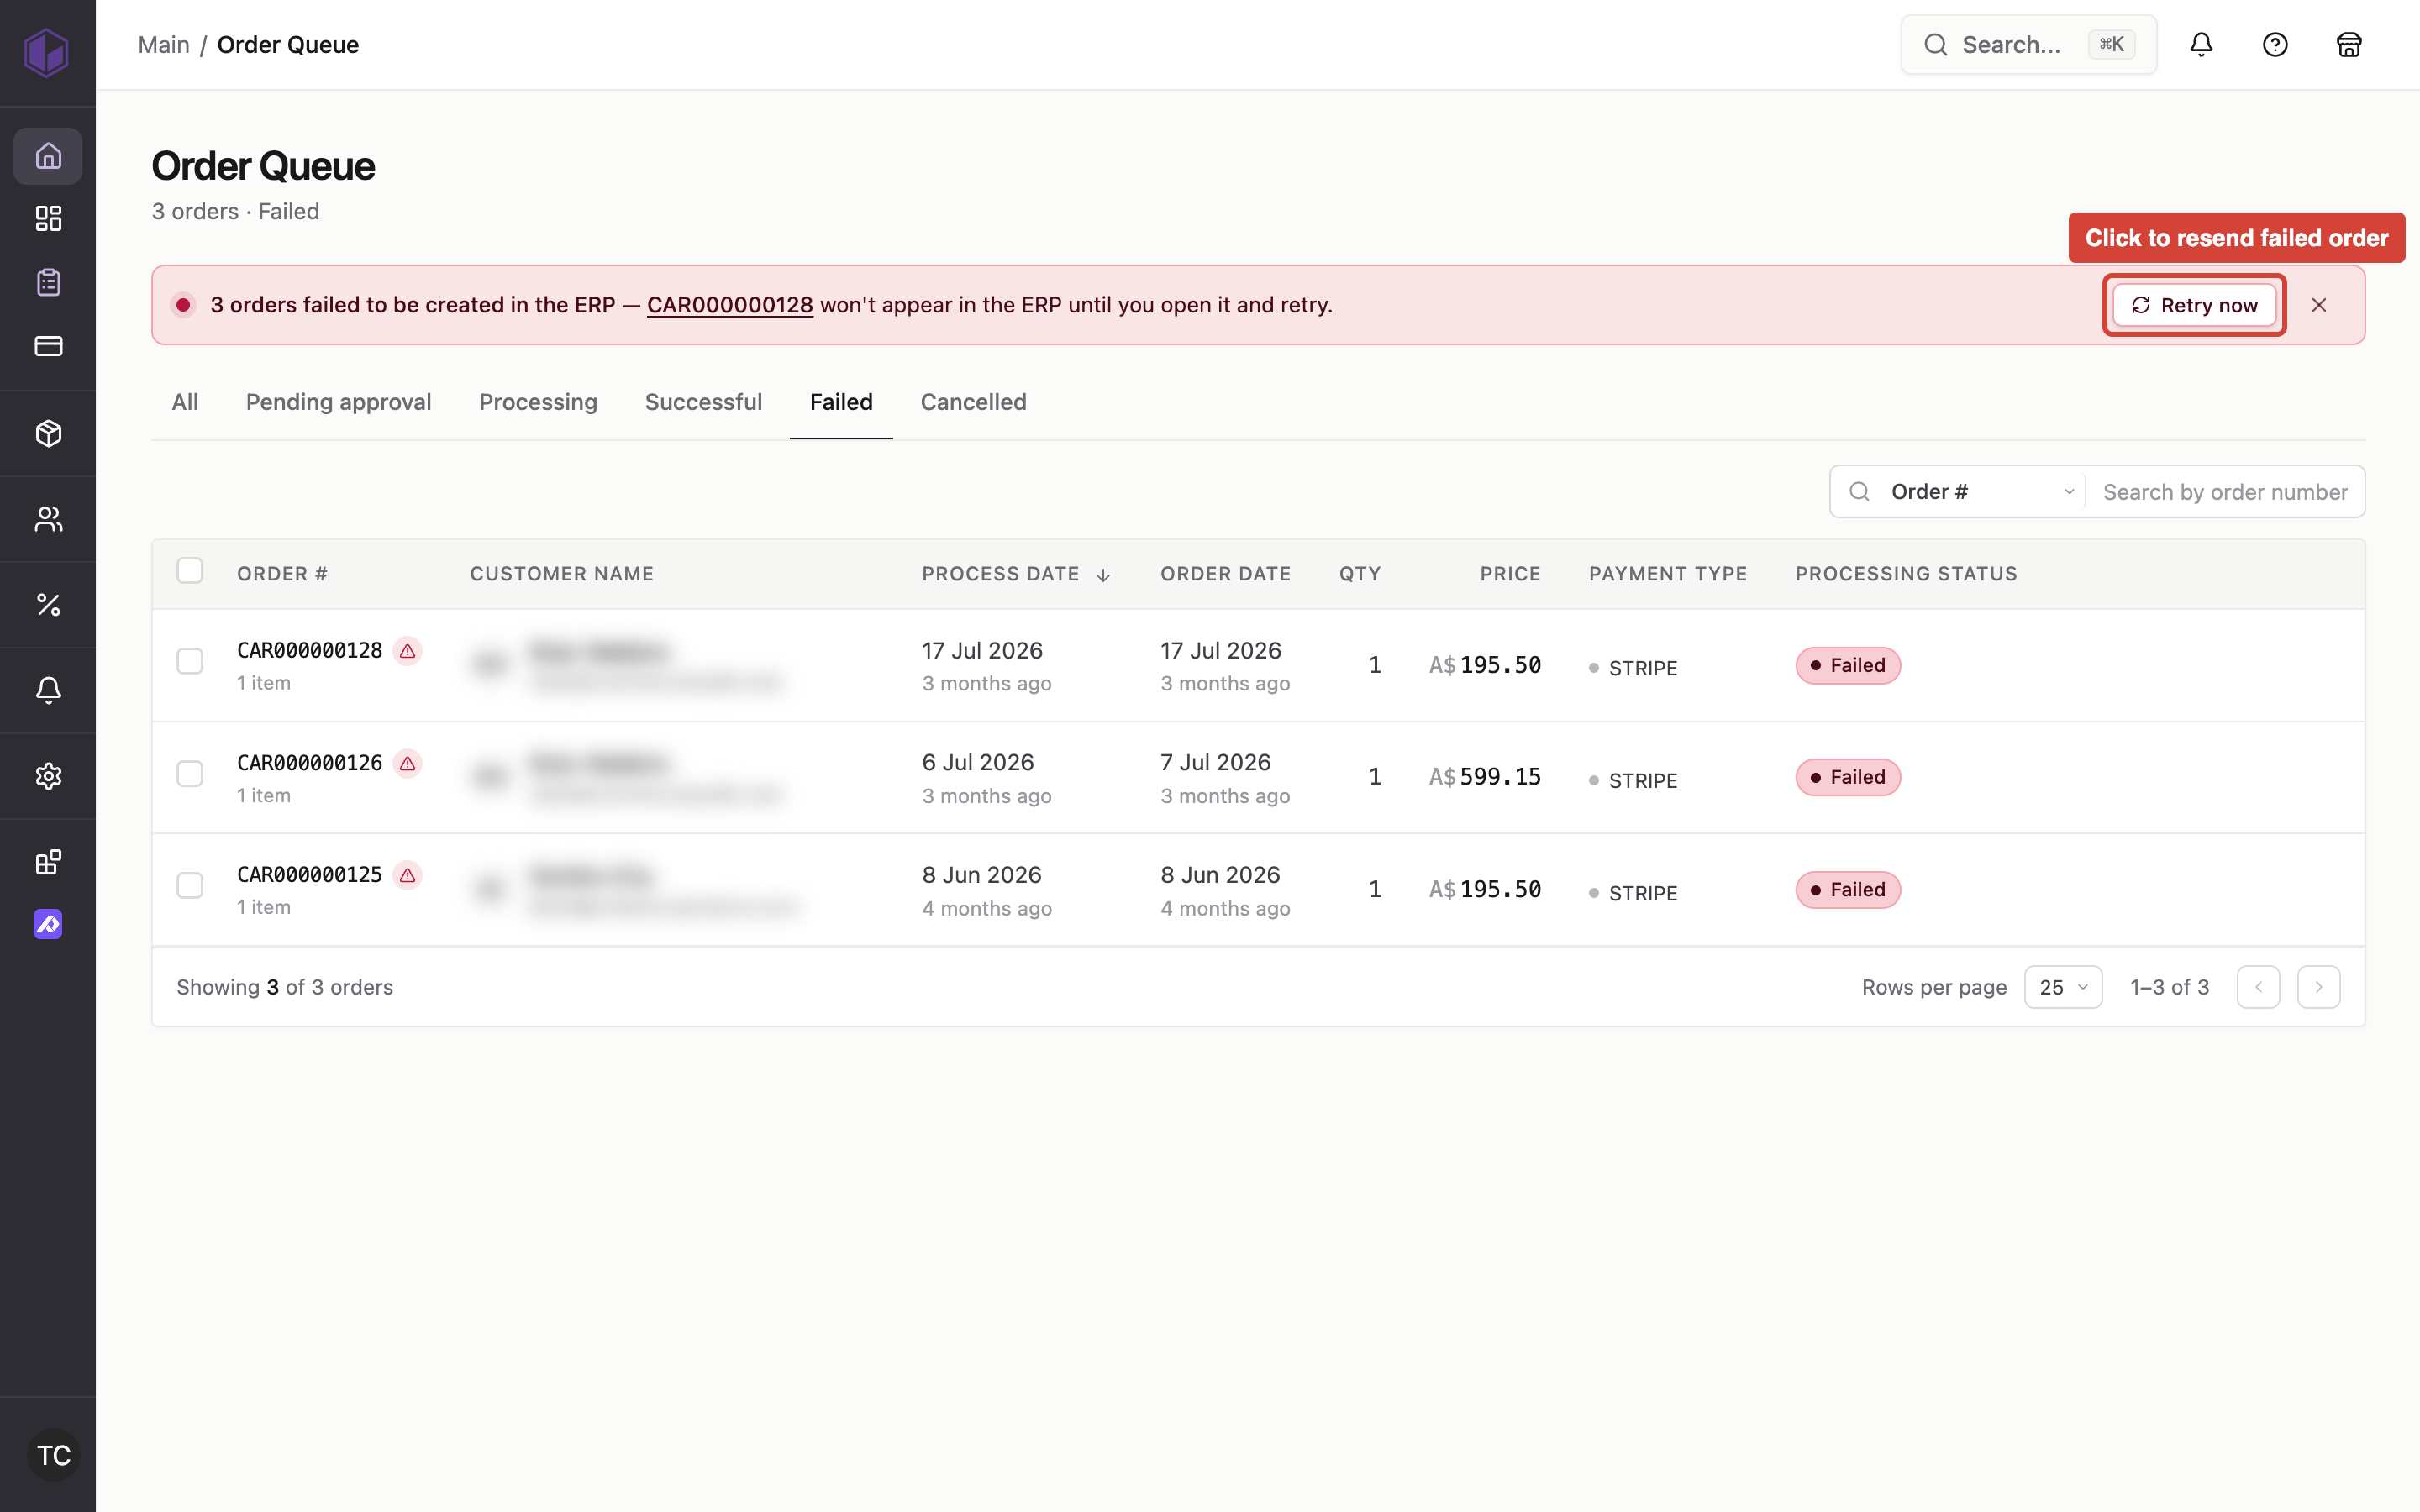Viewport: 2420px width, 1512px height.
Task: Sort by the Process Date column
Action: (1015, 574)
